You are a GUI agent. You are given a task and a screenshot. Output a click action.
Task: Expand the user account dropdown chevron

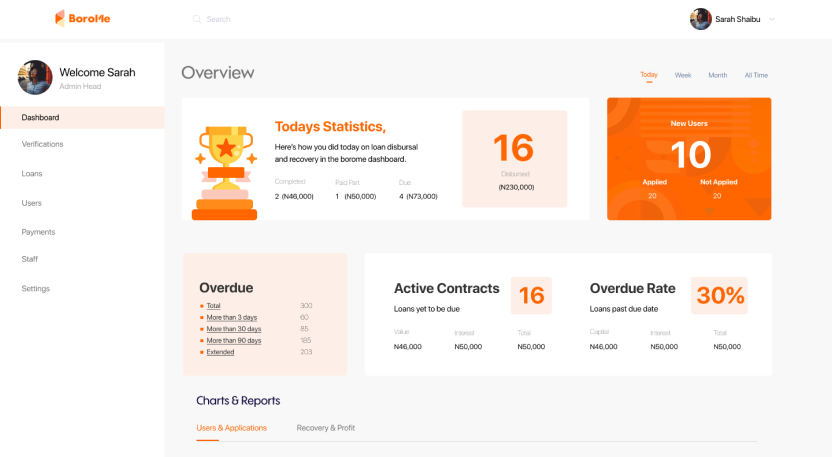coord(772,19)
